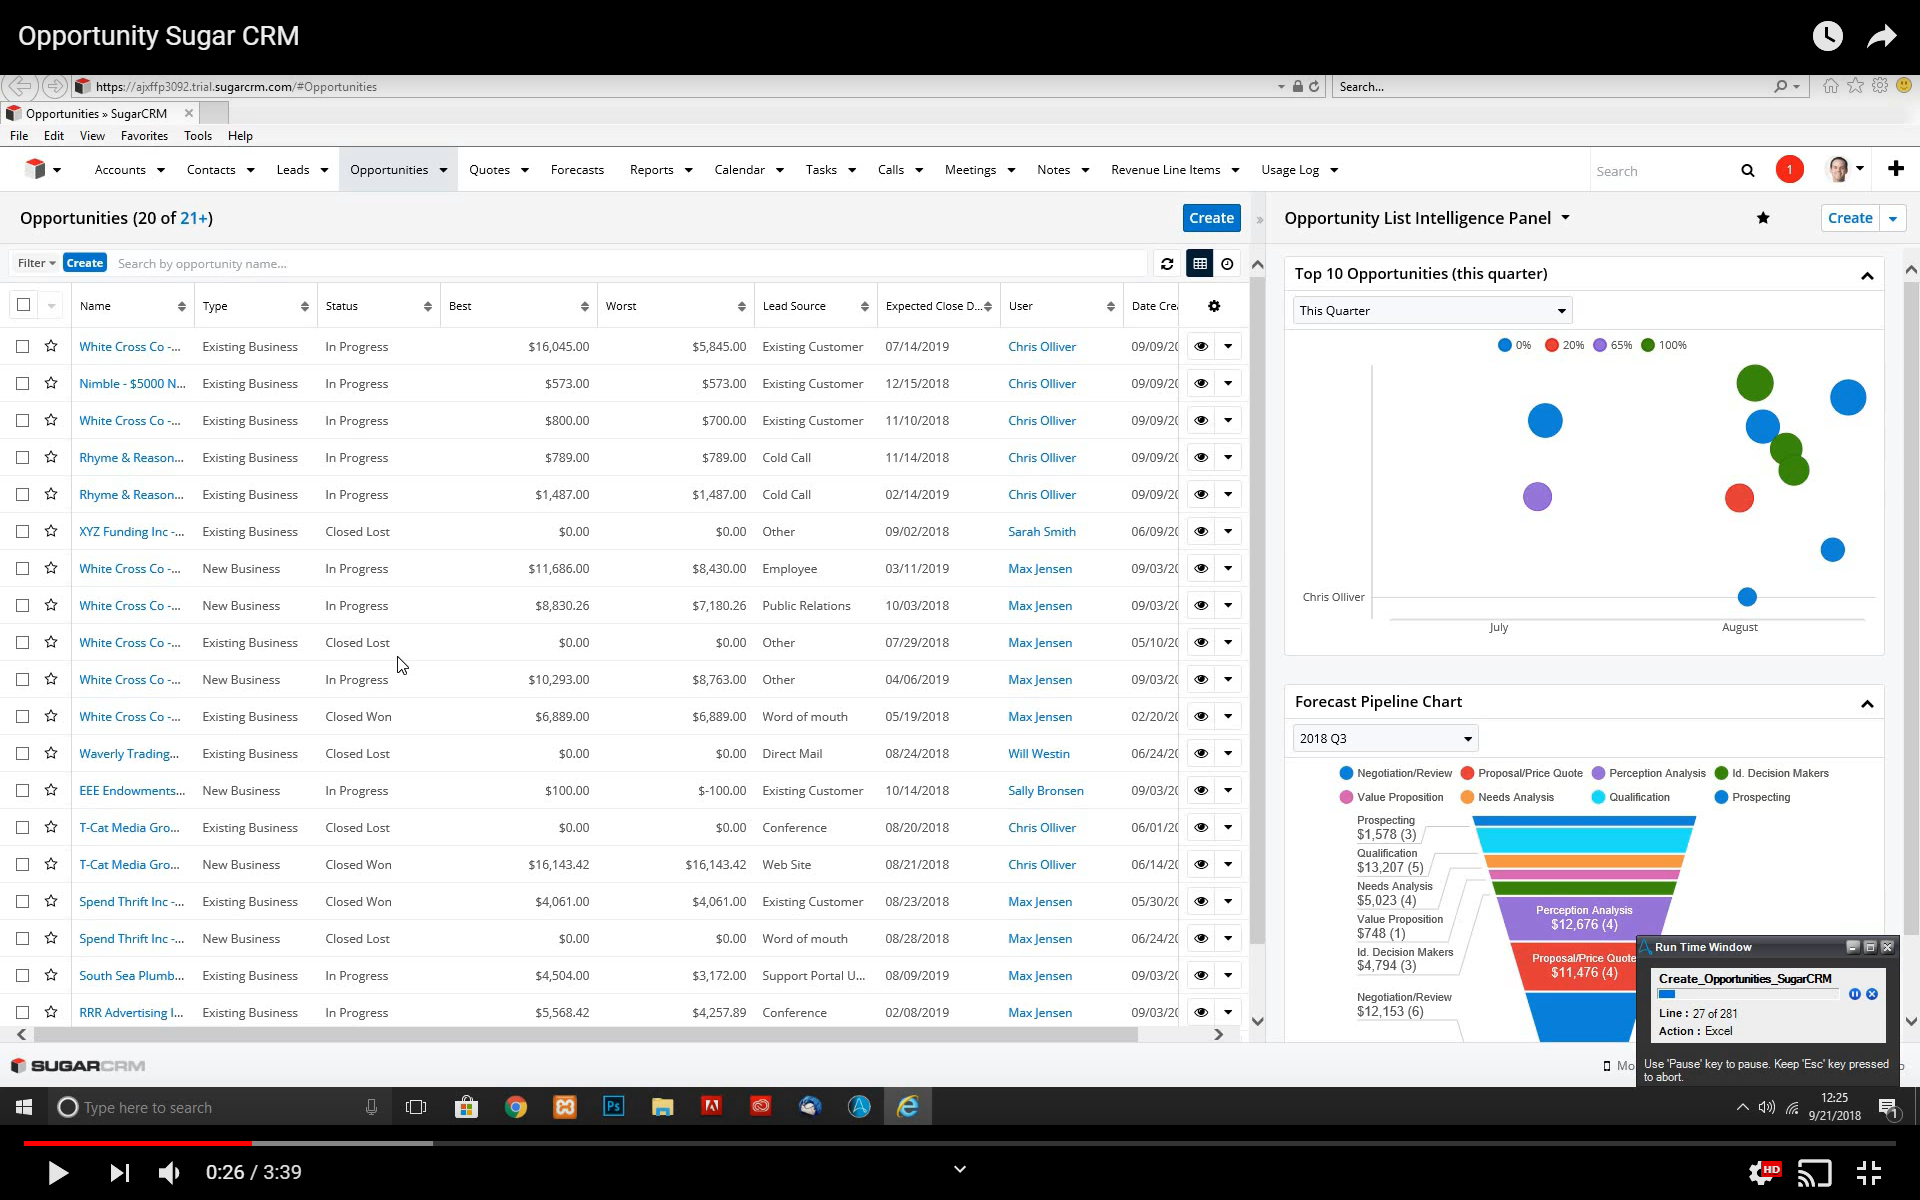Screen dimensions: 1920x1200
Task: Open user link Will Westin
Action: (1038, 753)
